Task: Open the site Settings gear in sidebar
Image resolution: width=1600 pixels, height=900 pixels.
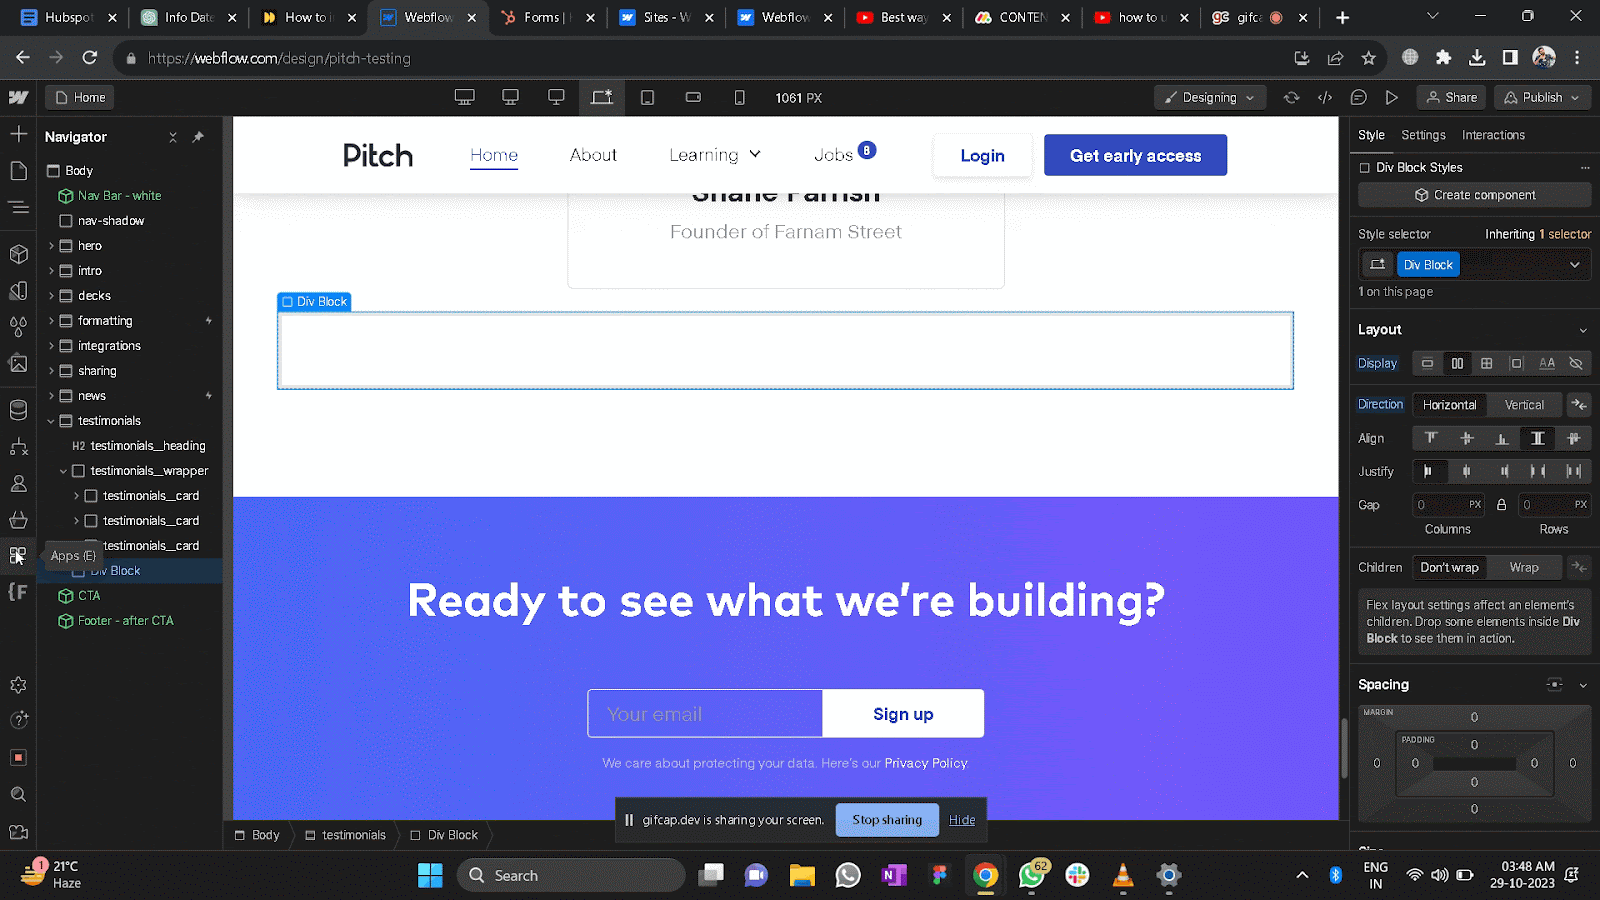Action: (x=18, y=685)
